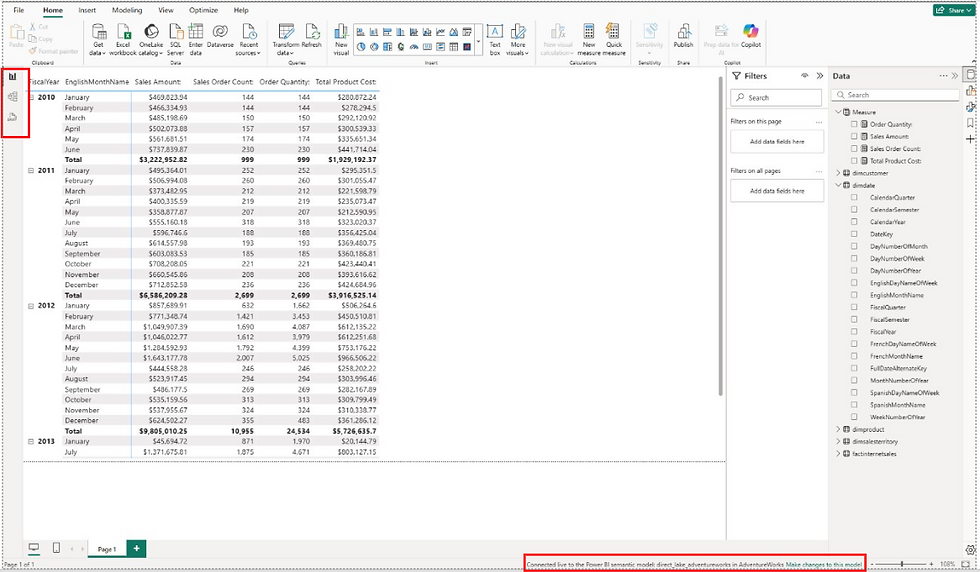Check the Sales Amount measure checkbox
The height and width of the screenshot is (572, 980).
click(854, 136)
